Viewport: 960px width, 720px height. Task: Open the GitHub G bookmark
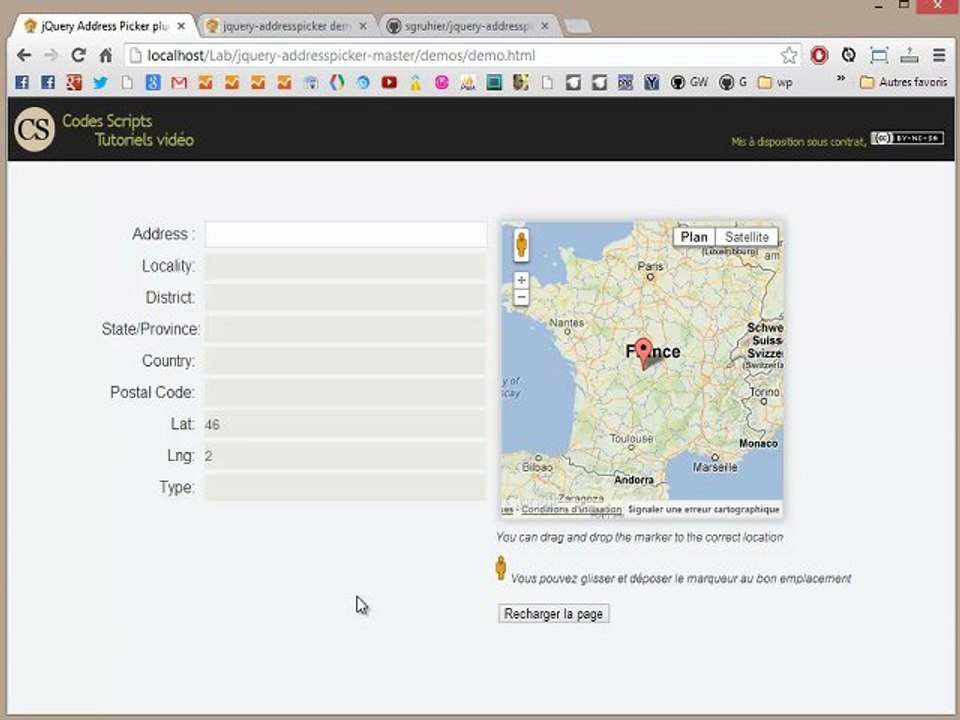pyautogui.click(x=733, y=82)
